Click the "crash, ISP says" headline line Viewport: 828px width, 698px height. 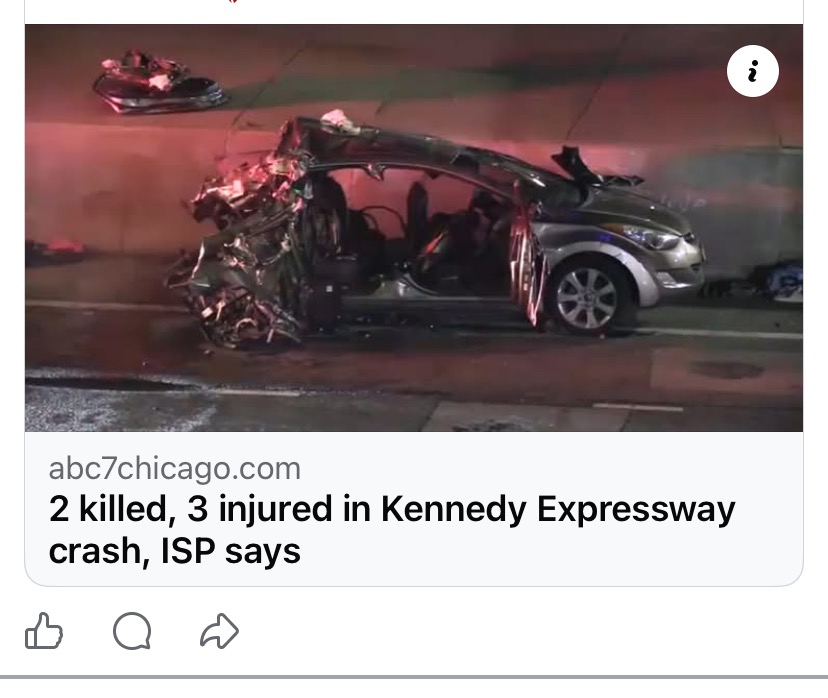click(x=175, y=551)
